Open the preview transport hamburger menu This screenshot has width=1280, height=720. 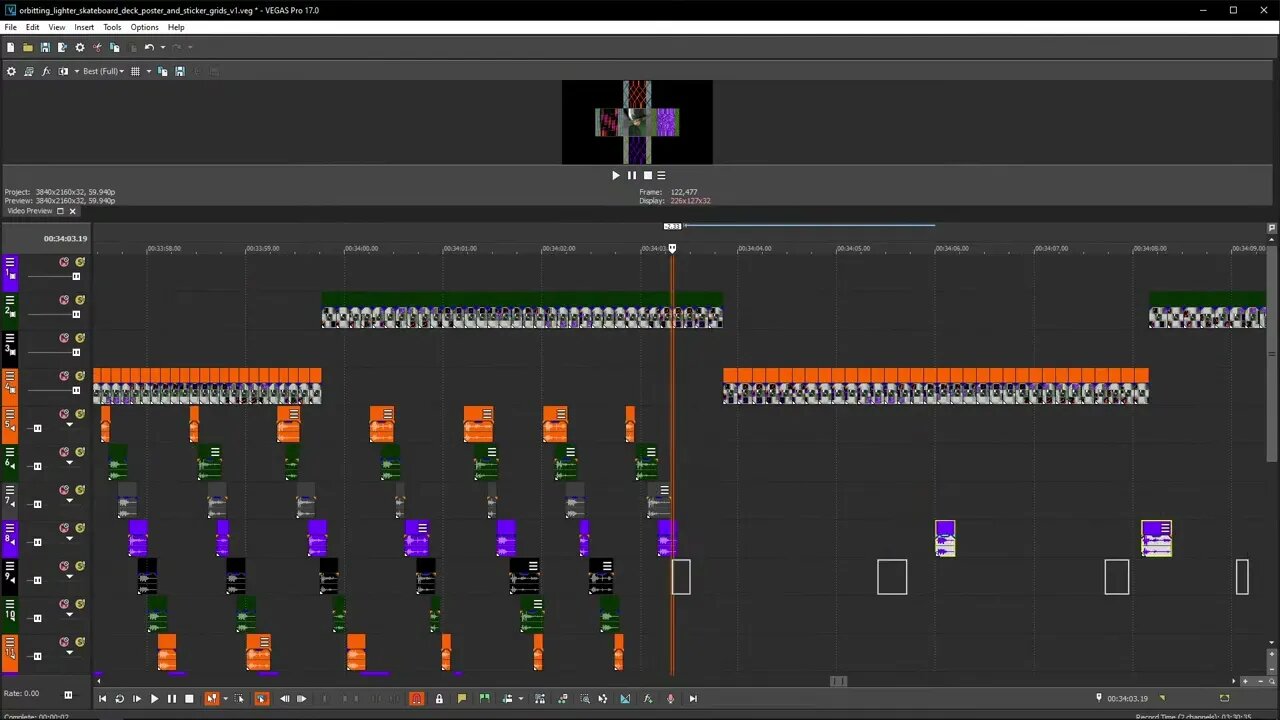coord(661,175)
